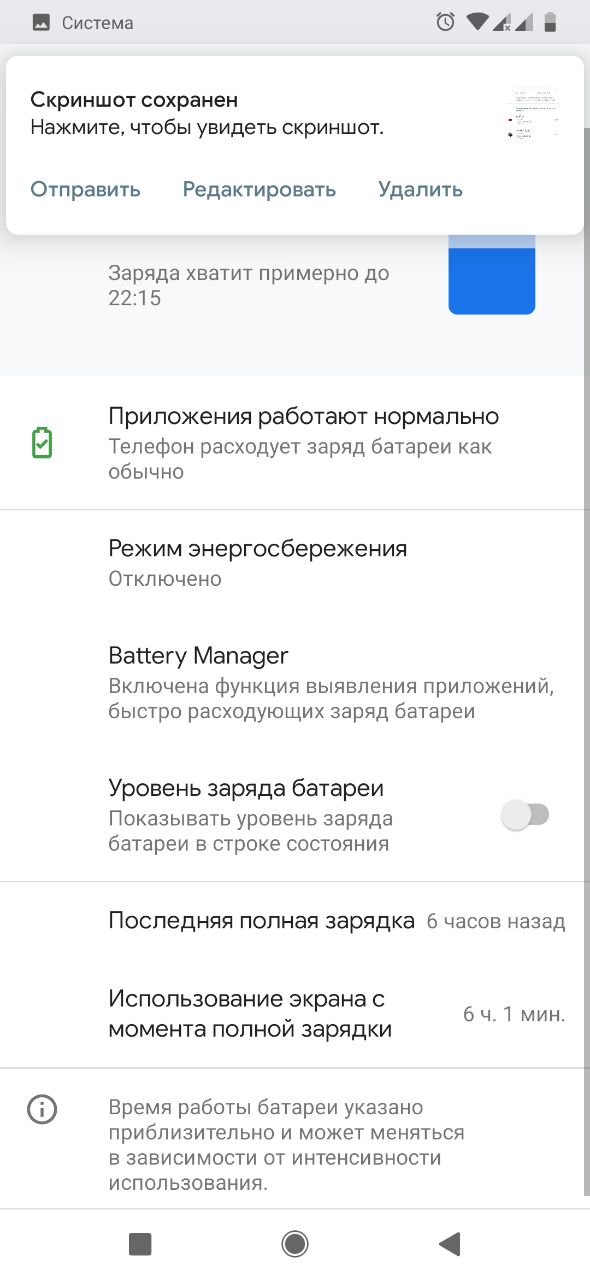Tap the Скриншот сохранен notification title

[x=134, y=99]
